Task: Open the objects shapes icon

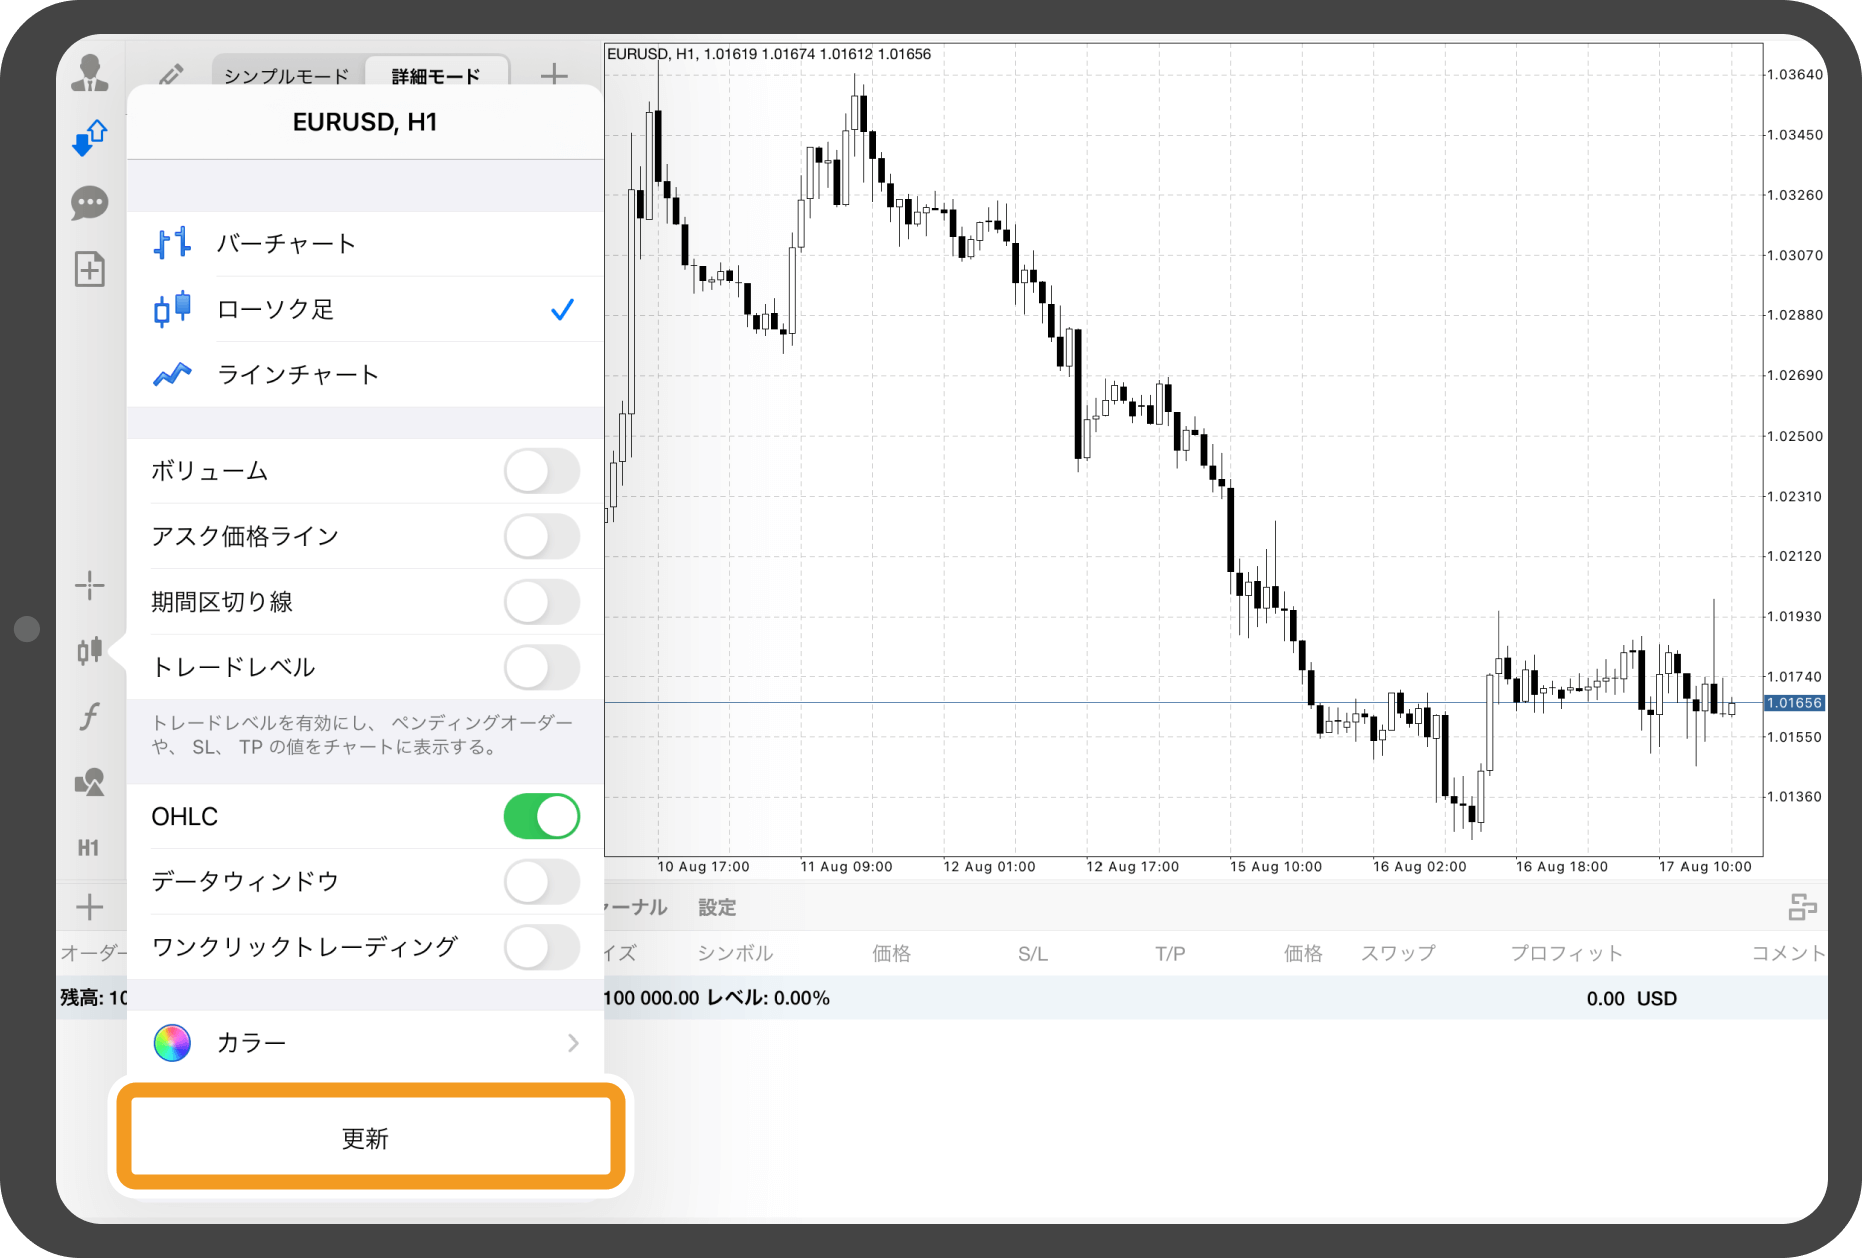Action: click(90, 782)
